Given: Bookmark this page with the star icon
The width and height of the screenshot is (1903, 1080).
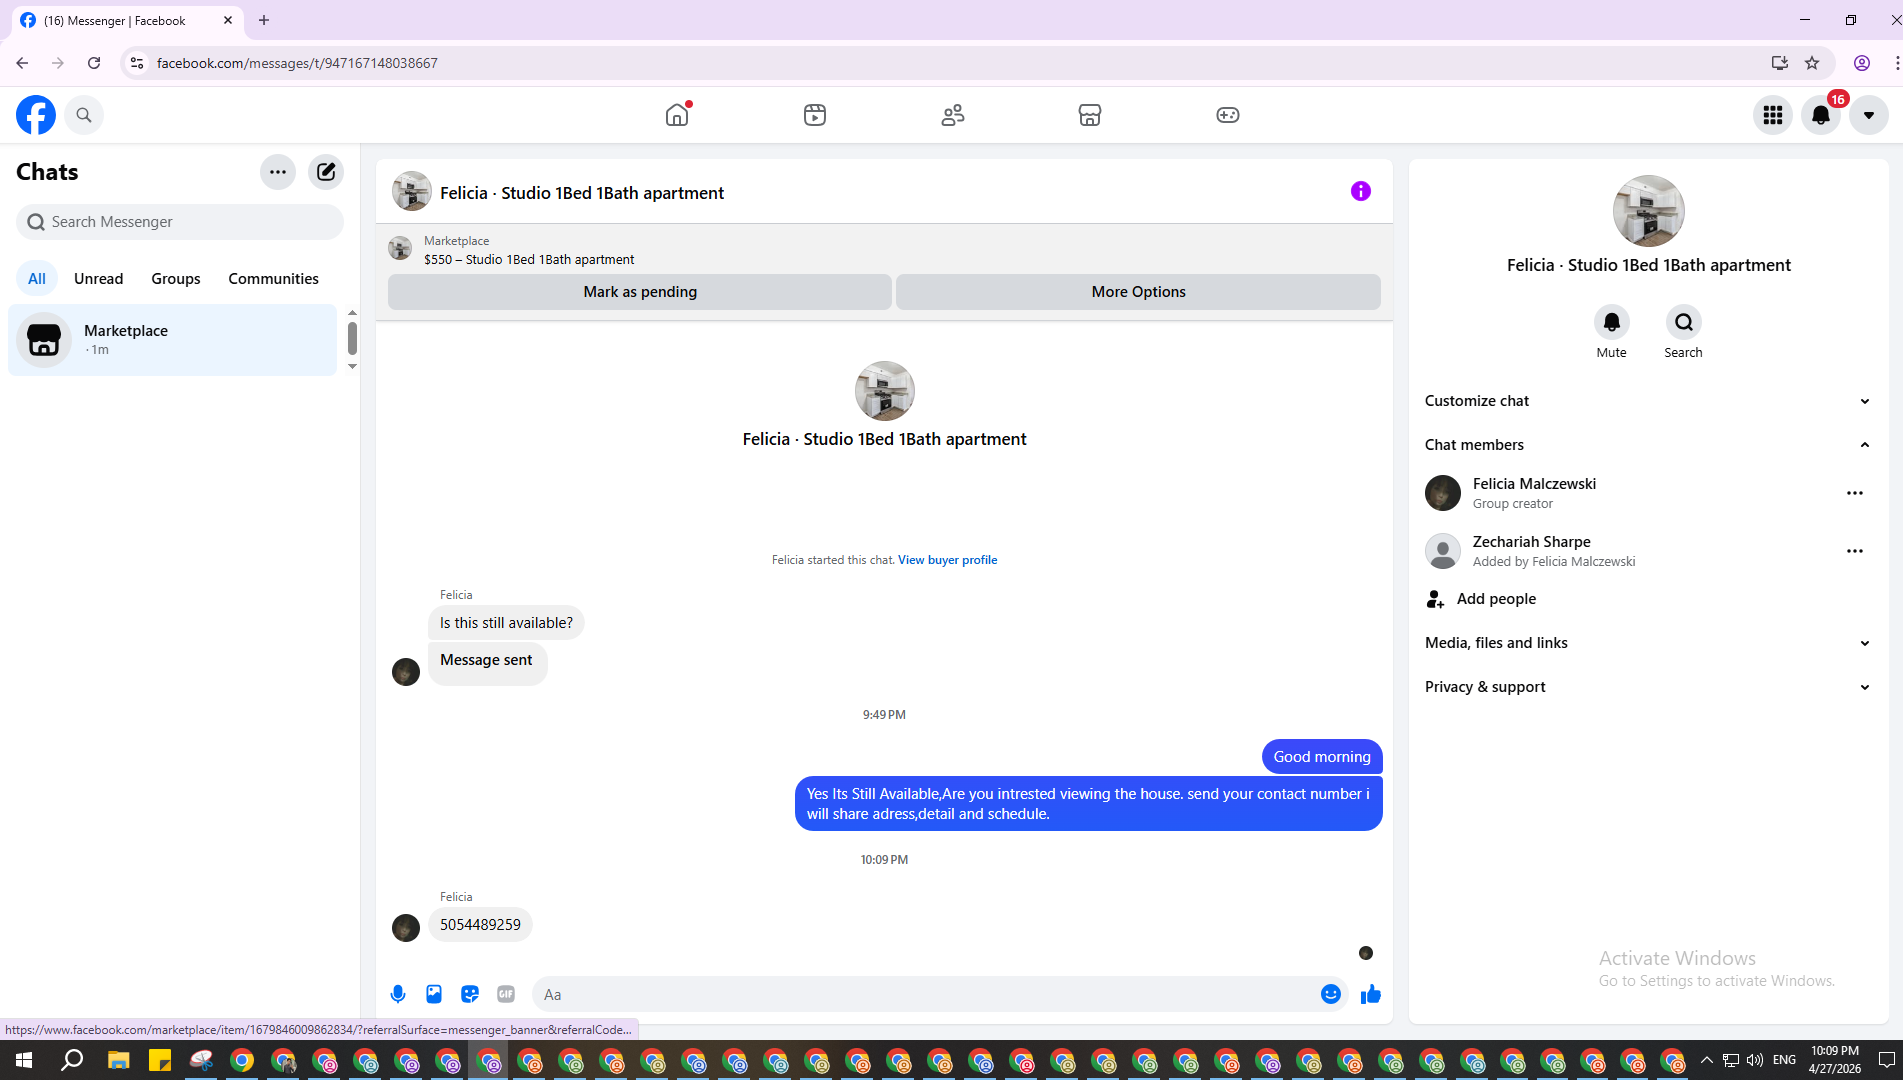Looking at the screenshot, I should click(1812, 63).
